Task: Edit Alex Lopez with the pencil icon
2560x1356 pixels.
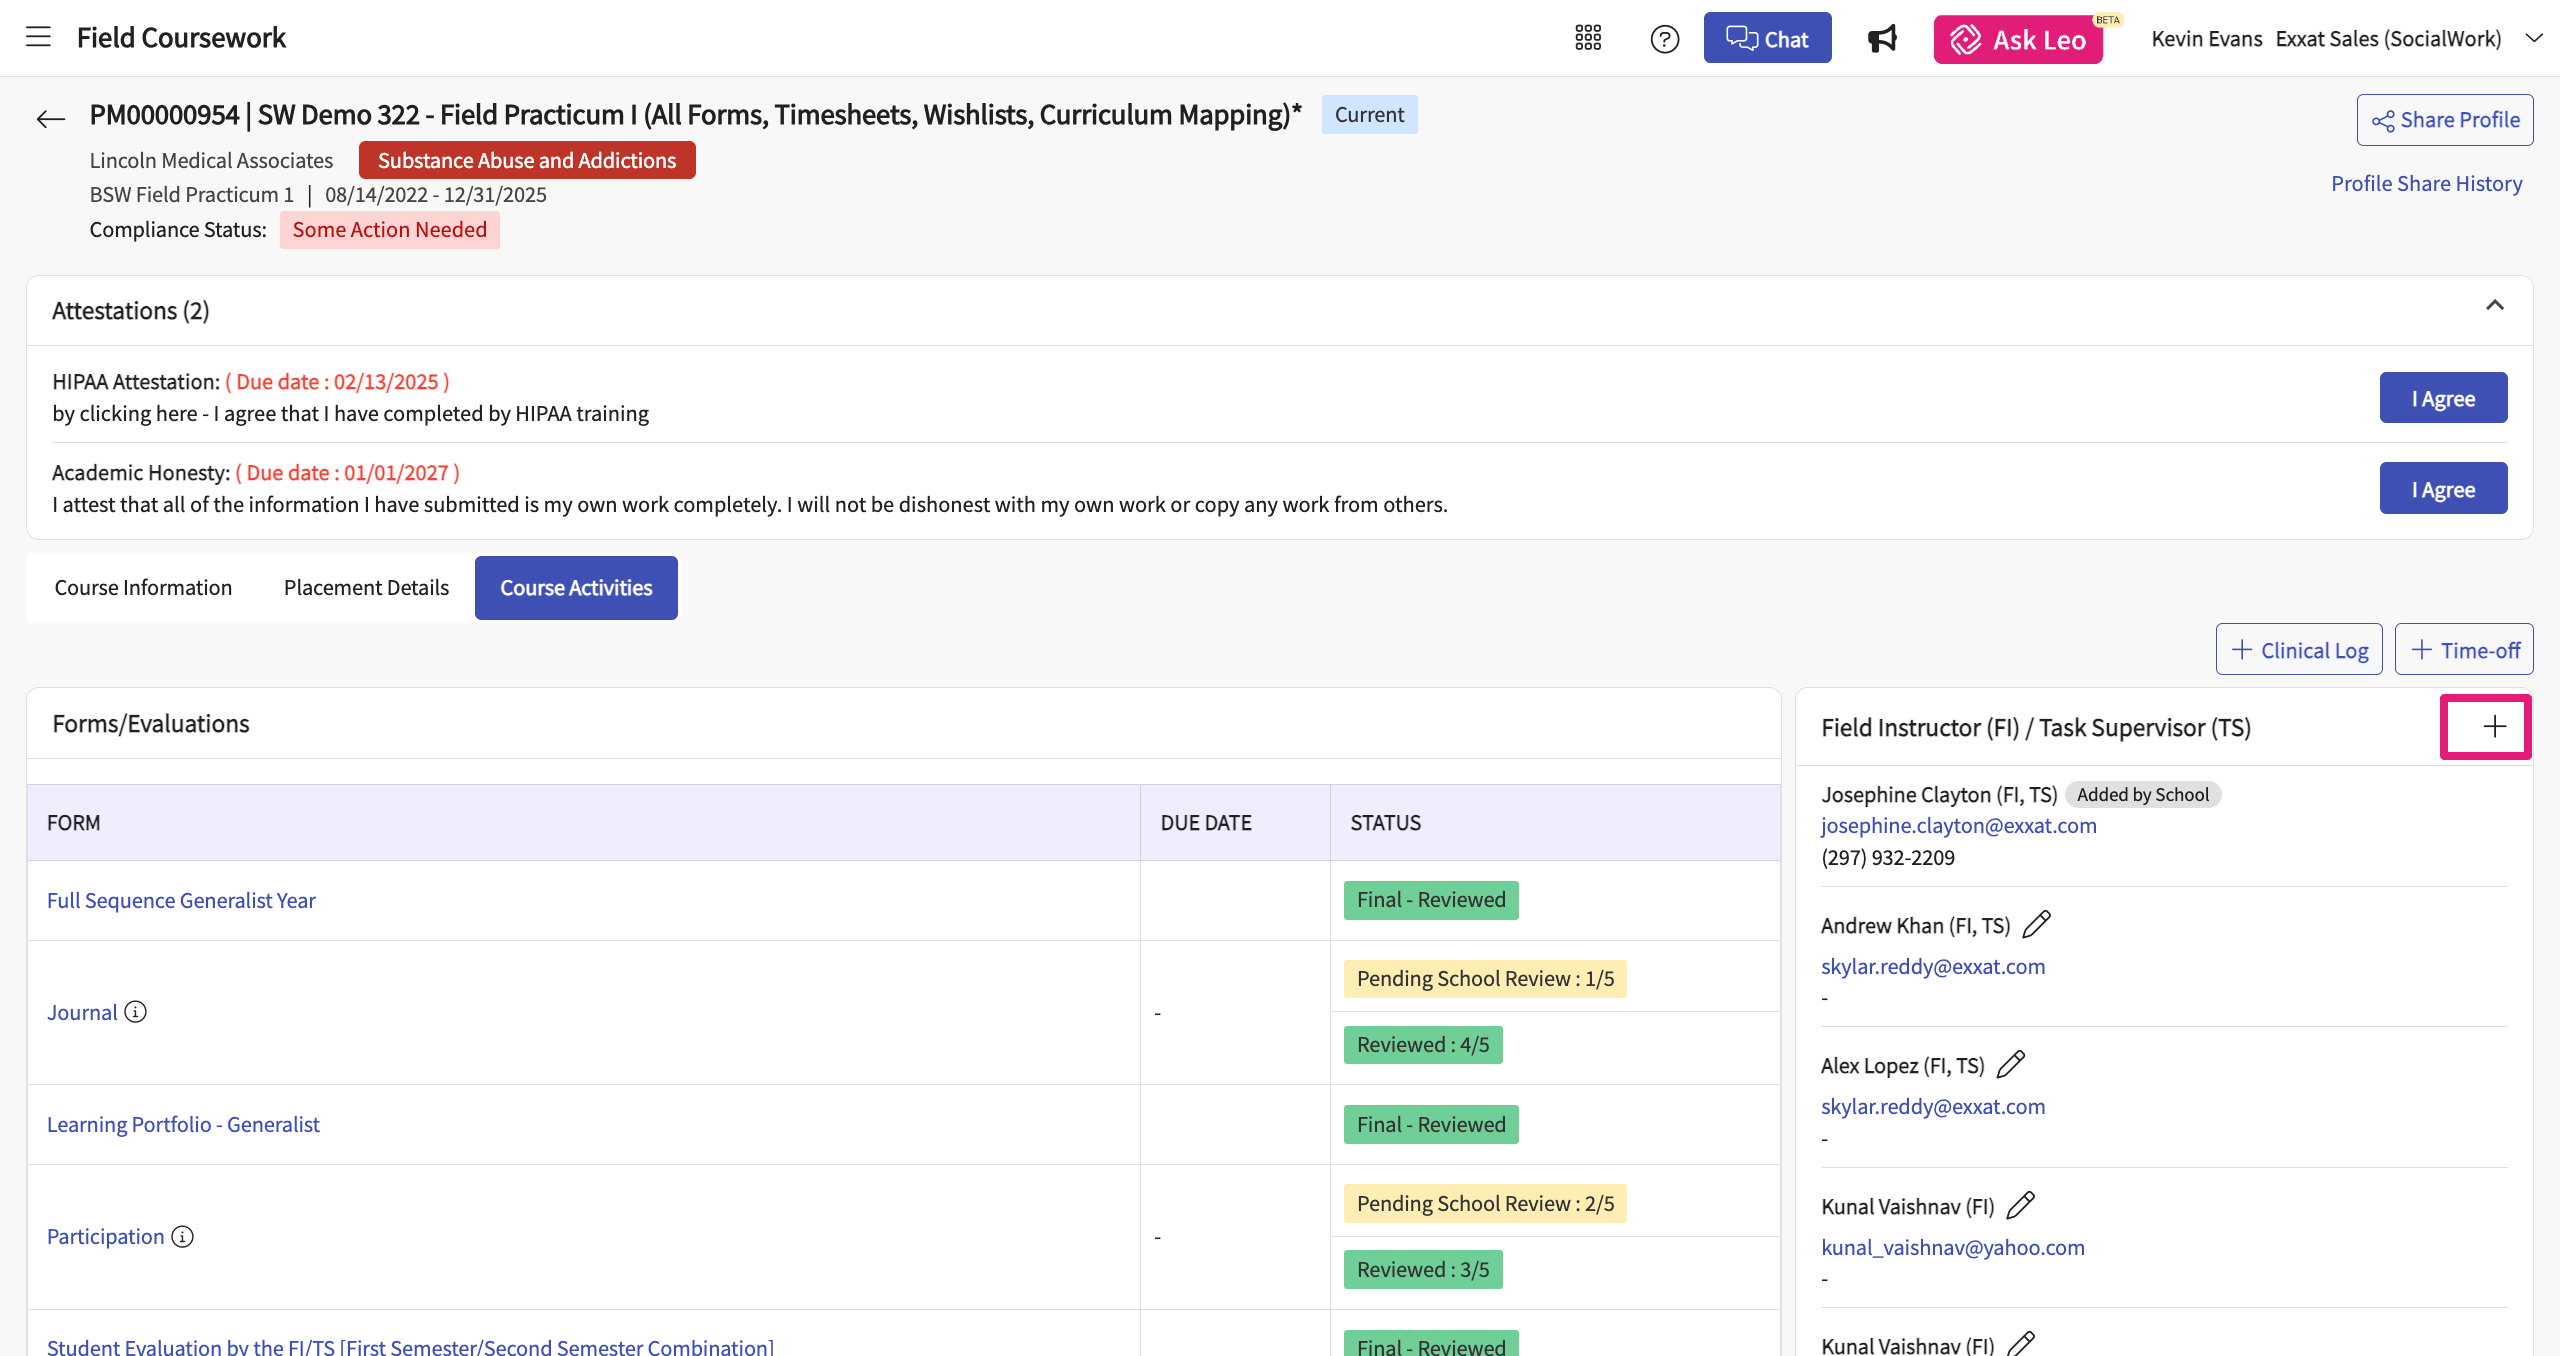Action: pos(2010,1064)
